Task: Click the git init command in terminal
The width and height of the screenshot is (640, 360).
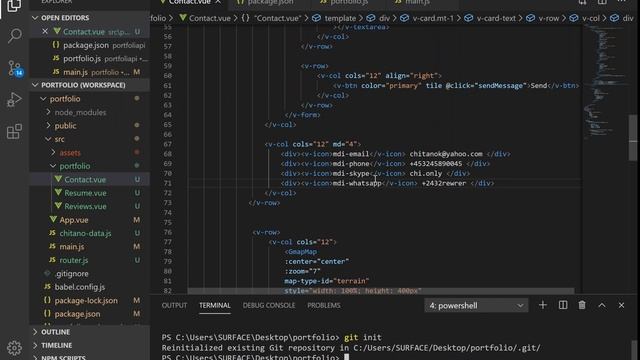Action: click(362, 338)
